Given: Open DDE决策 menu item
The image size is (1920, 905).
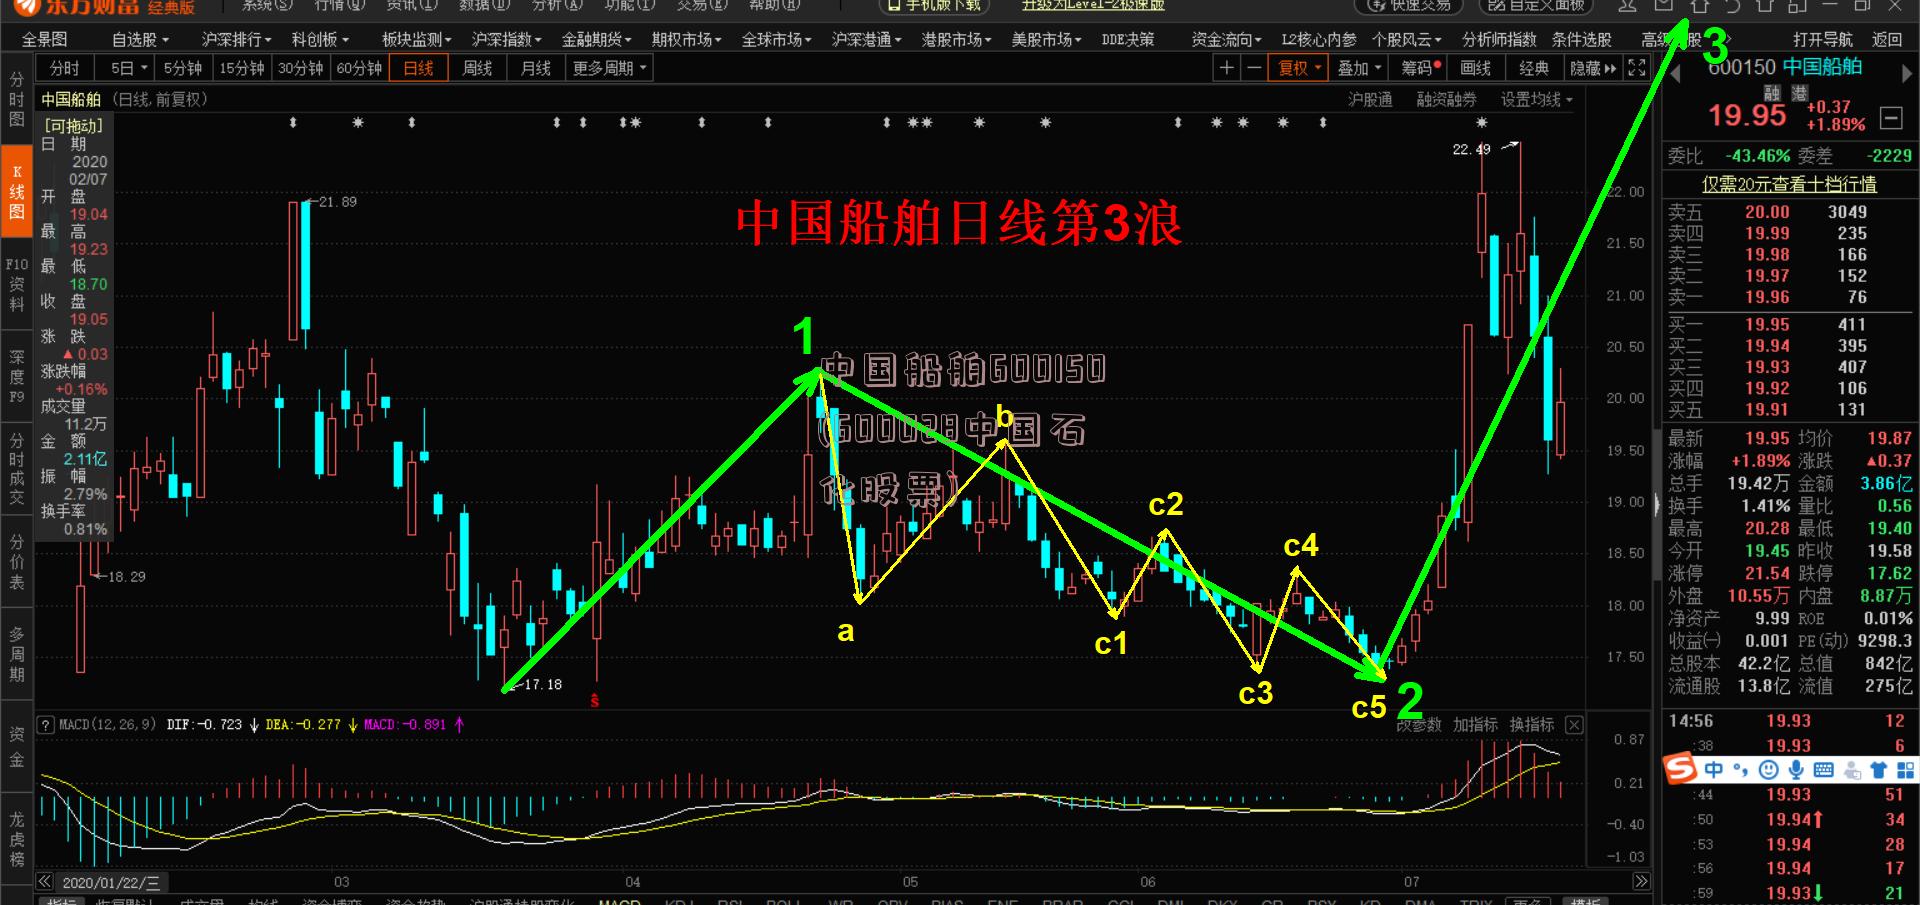Looking at the screenshot, I should [x=1127, y=40].
